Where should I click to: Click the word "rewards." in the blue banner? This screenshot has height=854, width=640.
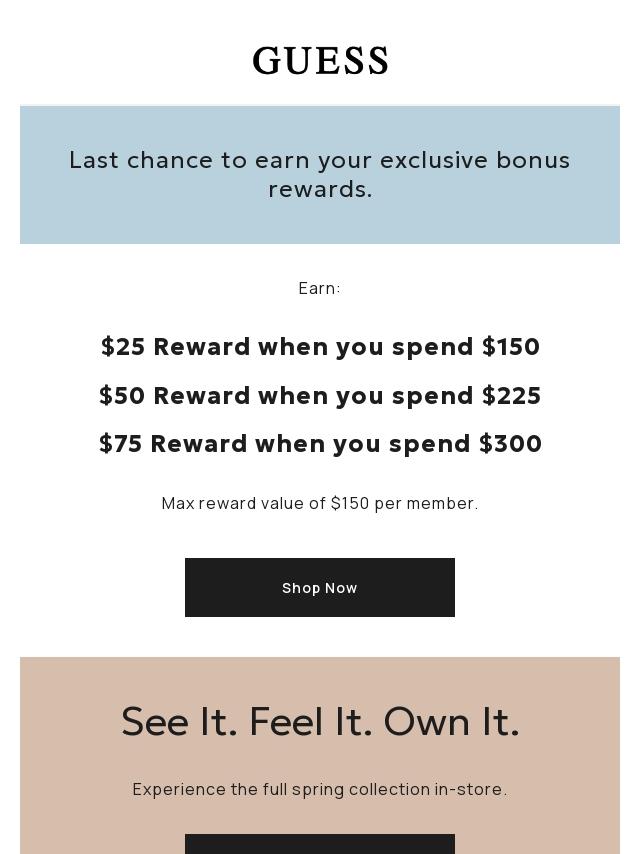coord(320,189)
